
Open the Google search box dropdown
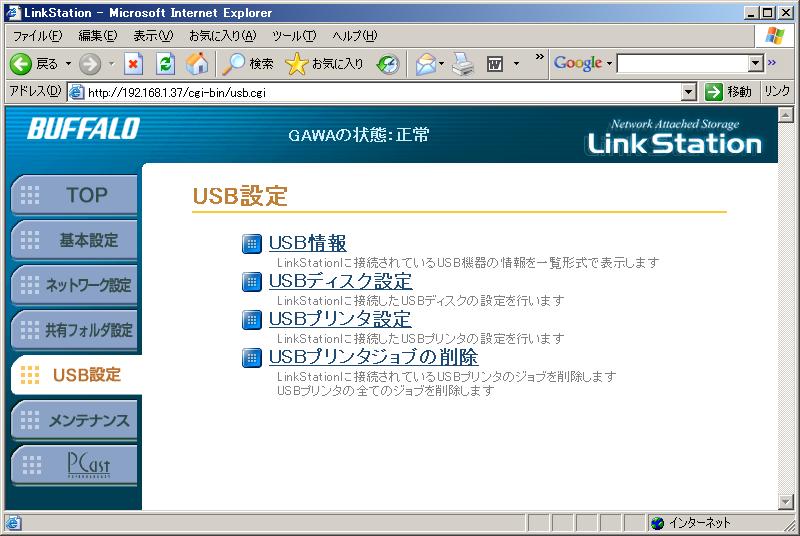pos(756,64)
